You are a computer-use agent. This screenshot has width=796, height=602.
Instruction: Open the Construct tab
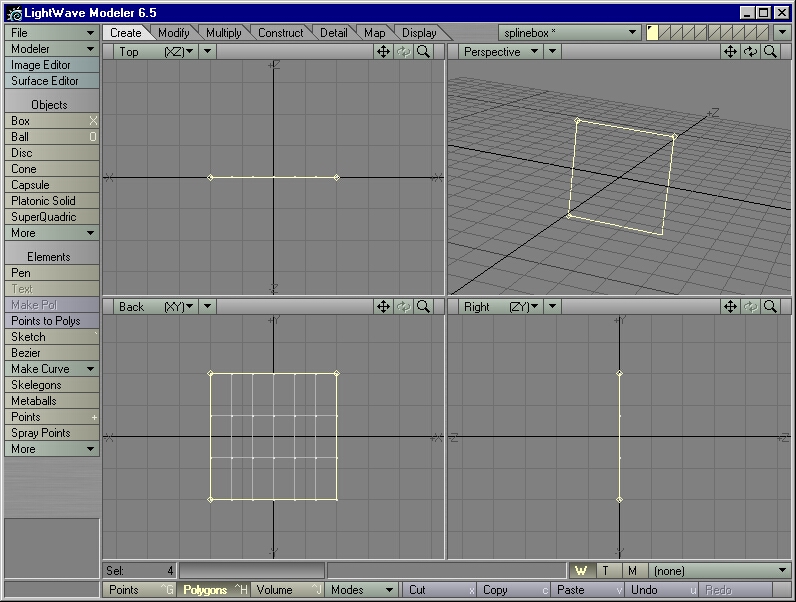point(280,33)
